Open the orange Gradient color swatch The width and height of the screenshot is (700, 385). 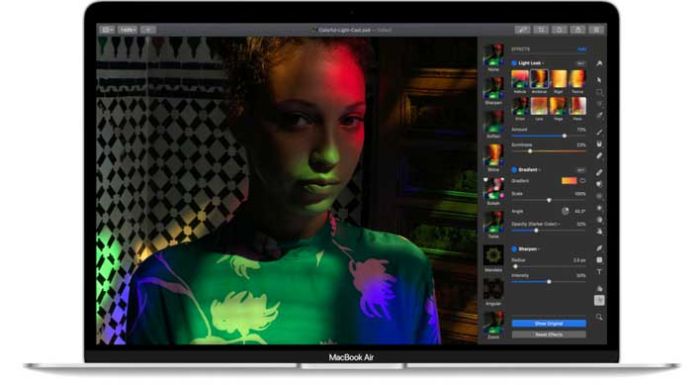tap(569, 181)
